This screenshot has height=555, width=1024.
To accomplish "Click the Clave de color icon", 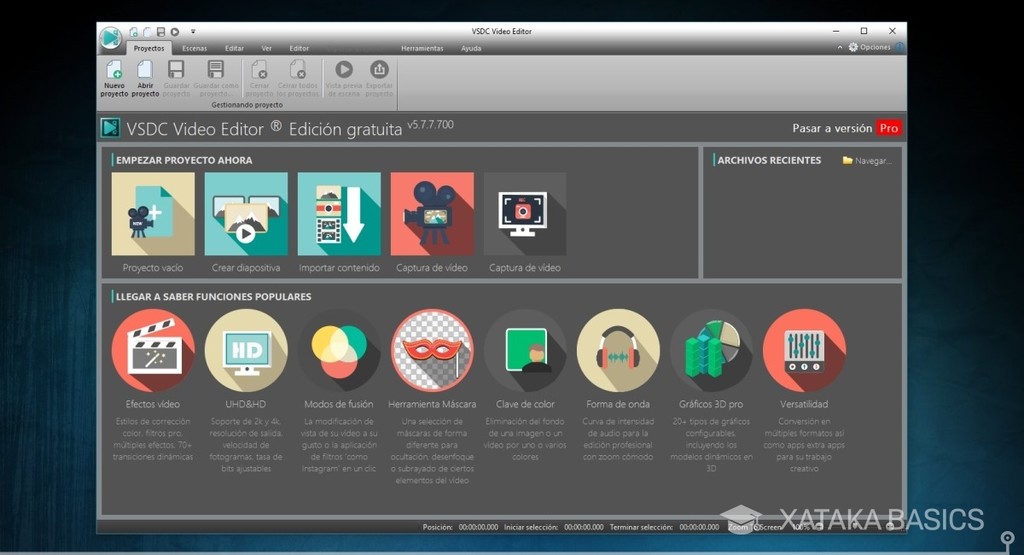I will 525,350.
